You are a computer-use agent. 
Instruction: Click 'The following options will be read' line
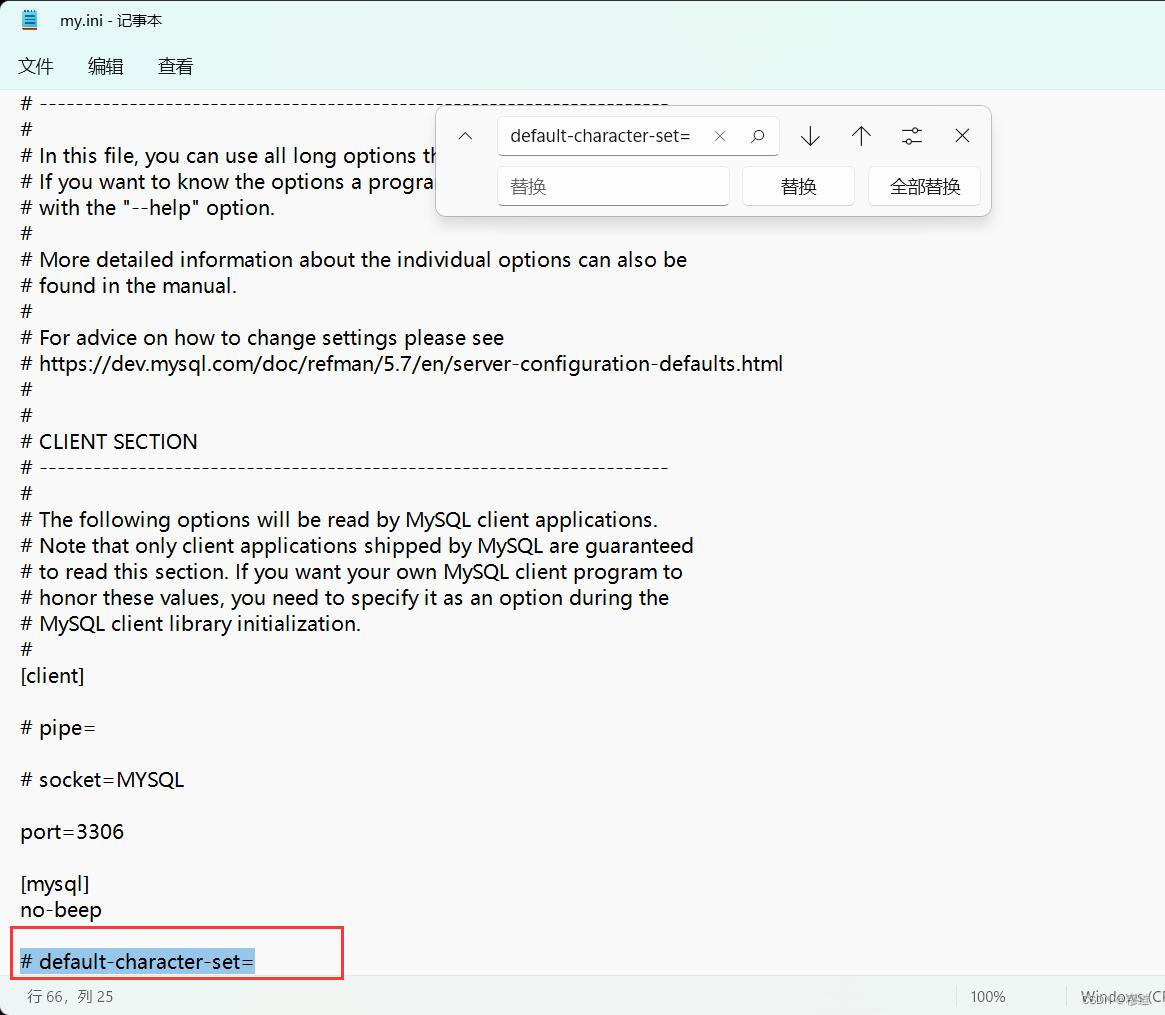(339, 519)
